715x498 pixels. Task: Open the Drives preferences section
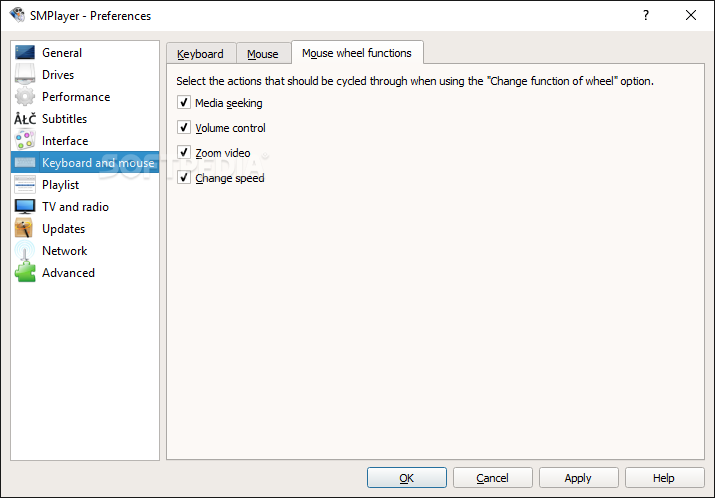point(85,74)
